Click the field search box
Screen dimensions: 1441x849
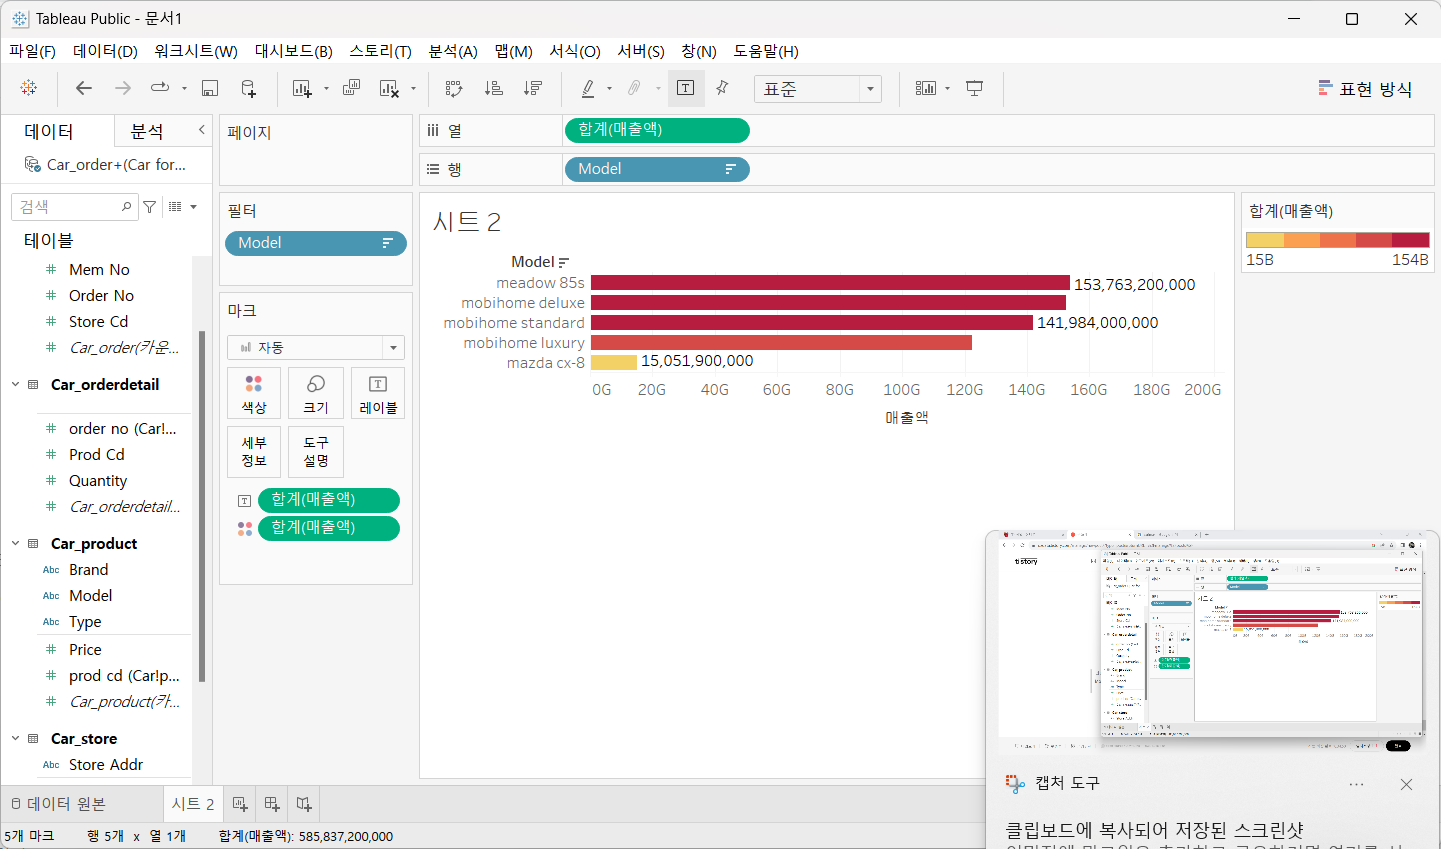[x=74, y=207]
